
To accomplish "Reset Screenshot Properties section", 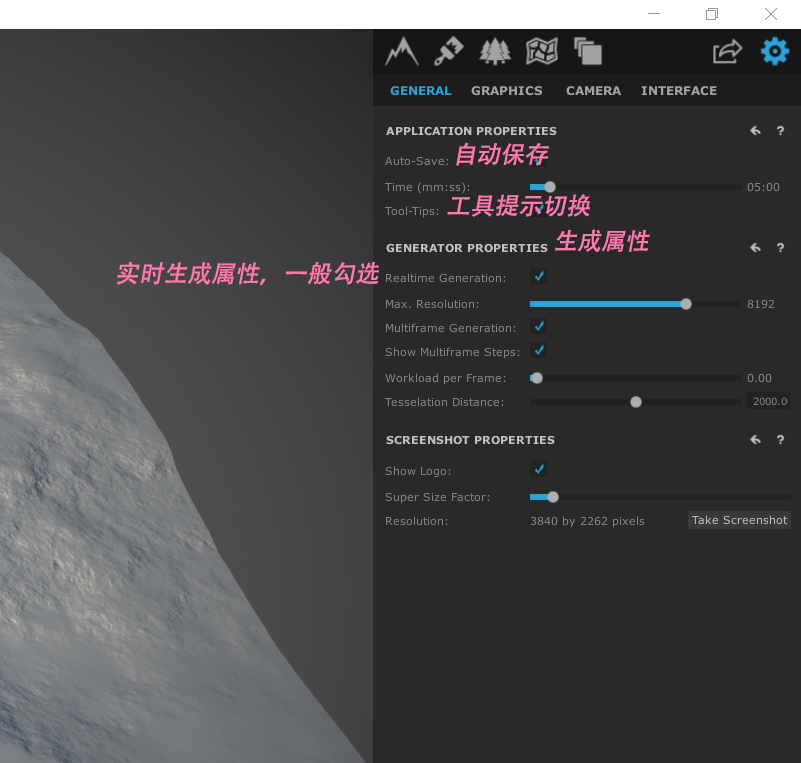I will click(755, 439).
